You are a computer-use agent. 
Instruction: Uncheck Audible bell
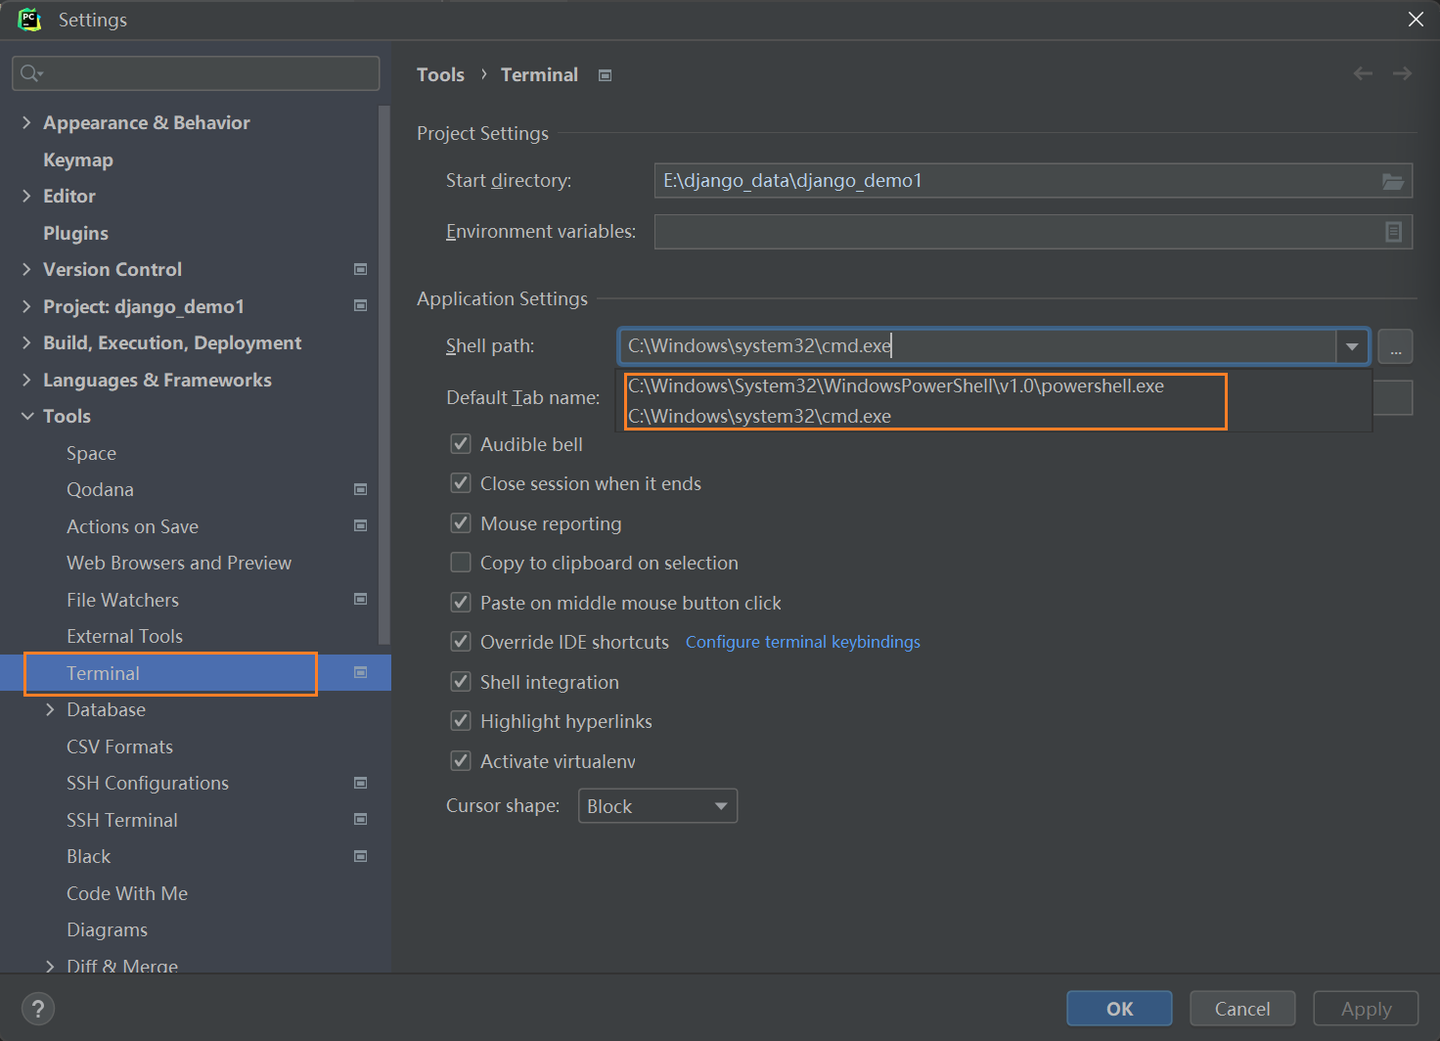pos(460,443)
